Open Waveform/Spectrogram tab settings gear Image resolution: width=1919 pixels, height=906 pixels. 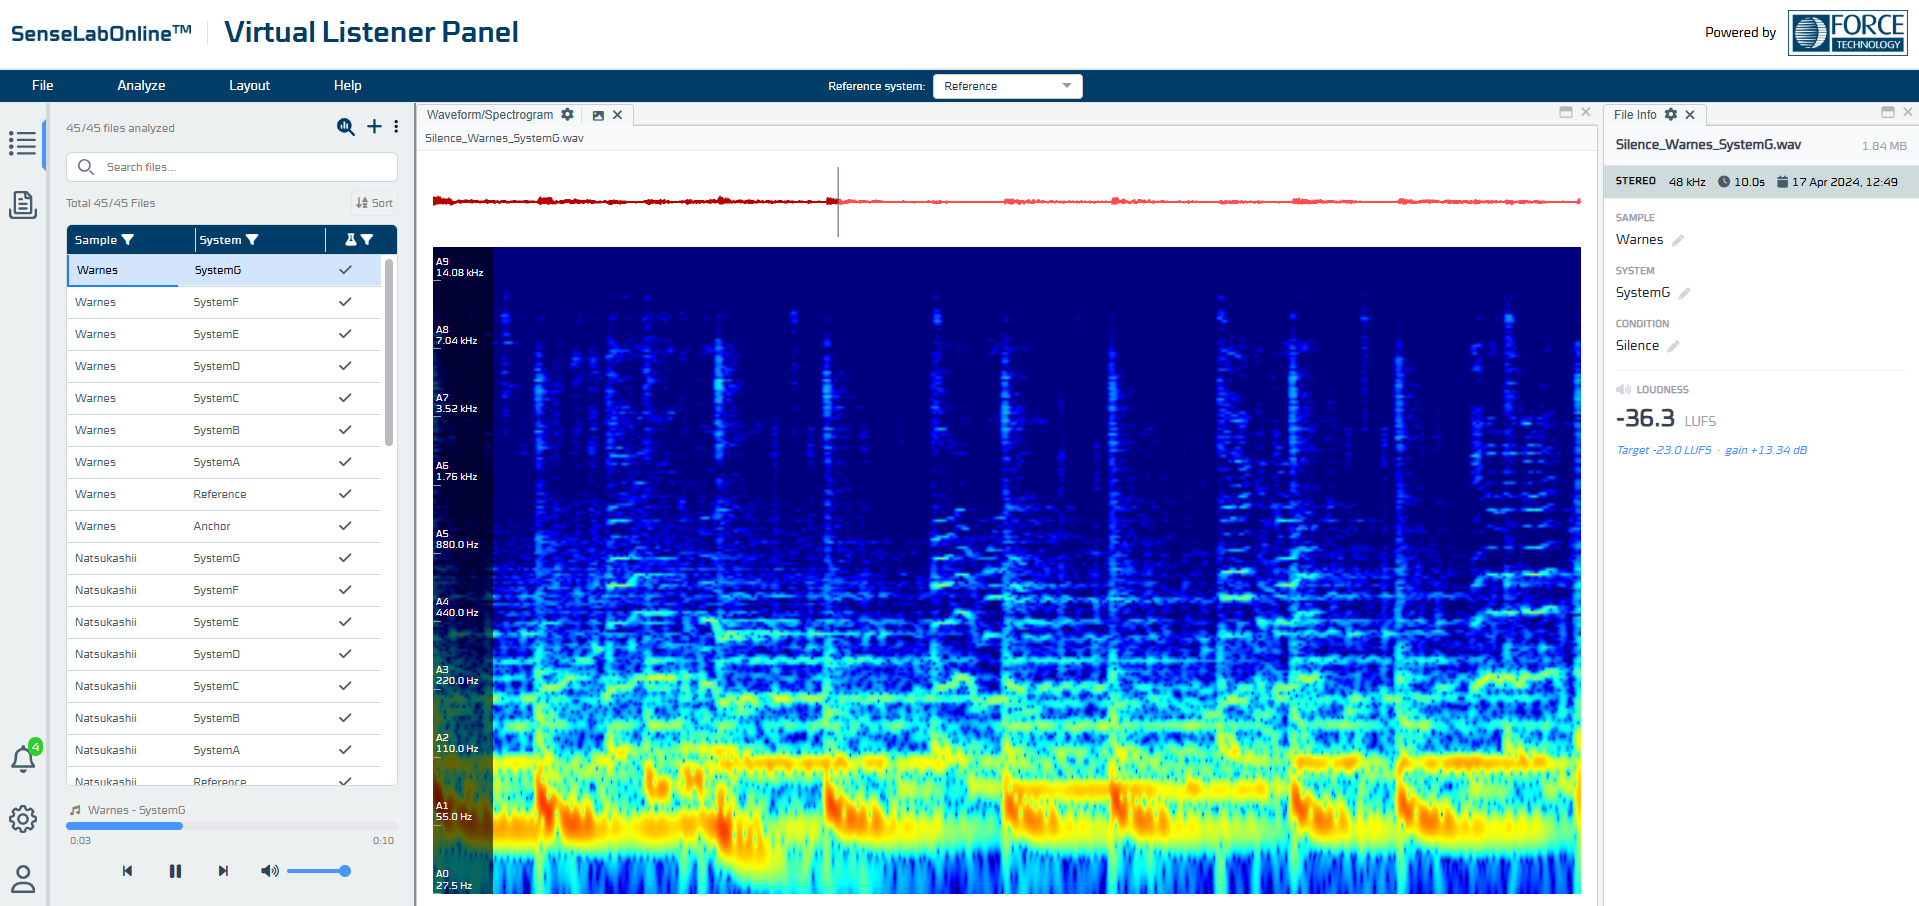click(x=568, y=115)
